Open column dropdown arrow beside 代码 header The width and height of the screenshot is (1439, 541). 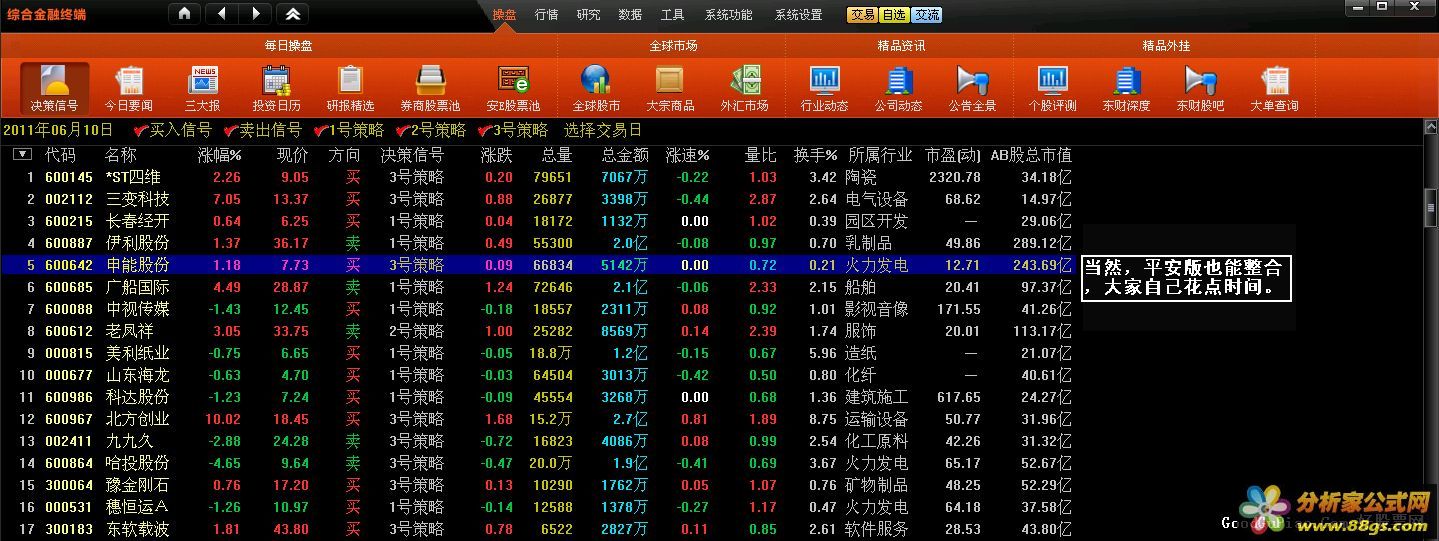coord(22,155)
